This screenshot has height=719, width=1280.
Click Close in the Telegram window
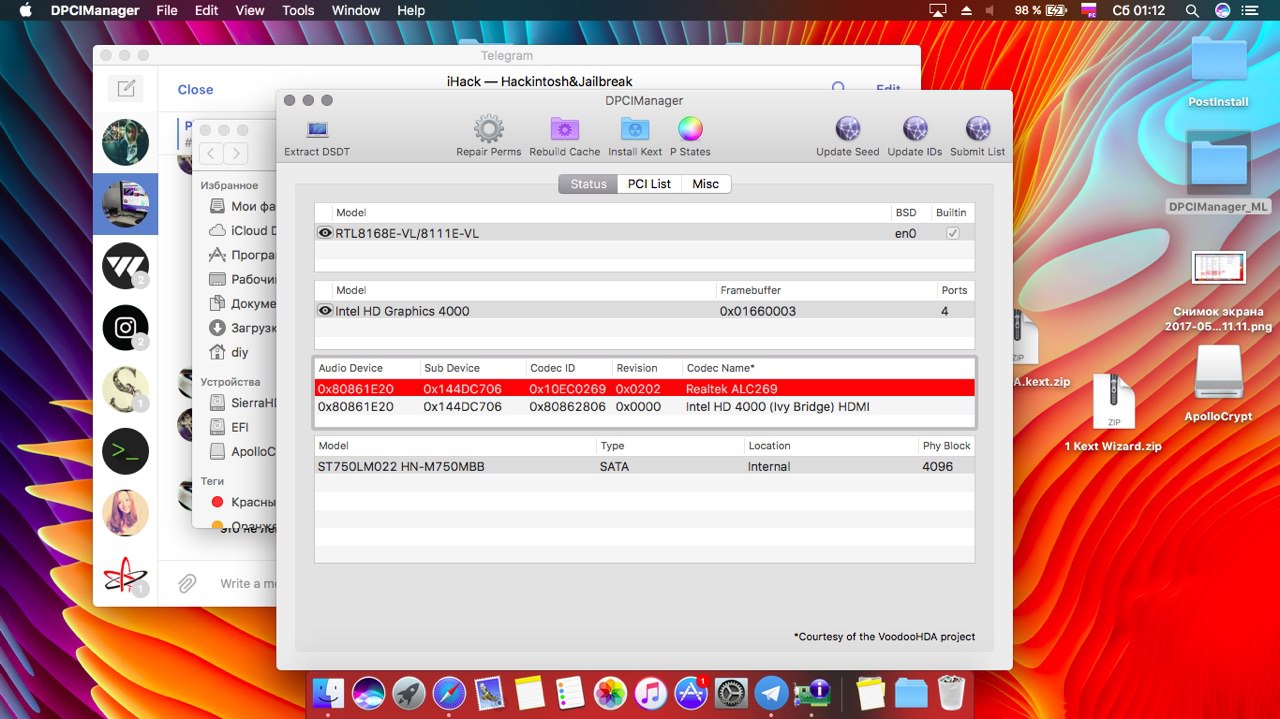(x=195, y=89)
